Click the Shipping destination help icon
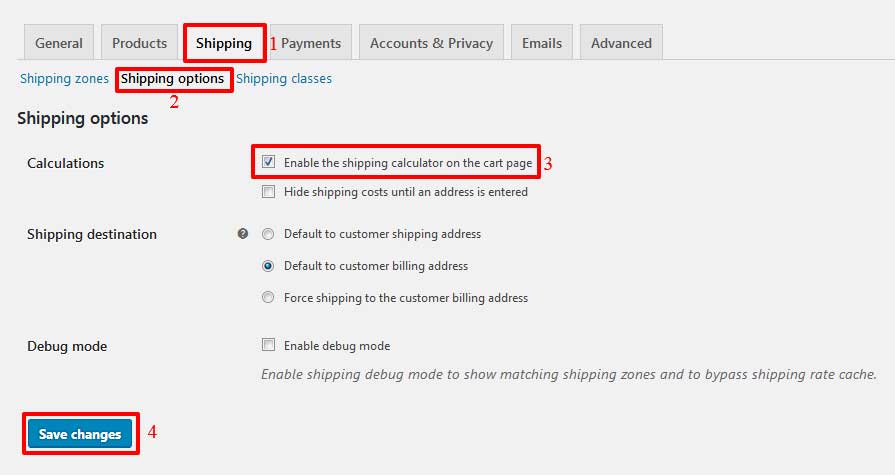 243,234
